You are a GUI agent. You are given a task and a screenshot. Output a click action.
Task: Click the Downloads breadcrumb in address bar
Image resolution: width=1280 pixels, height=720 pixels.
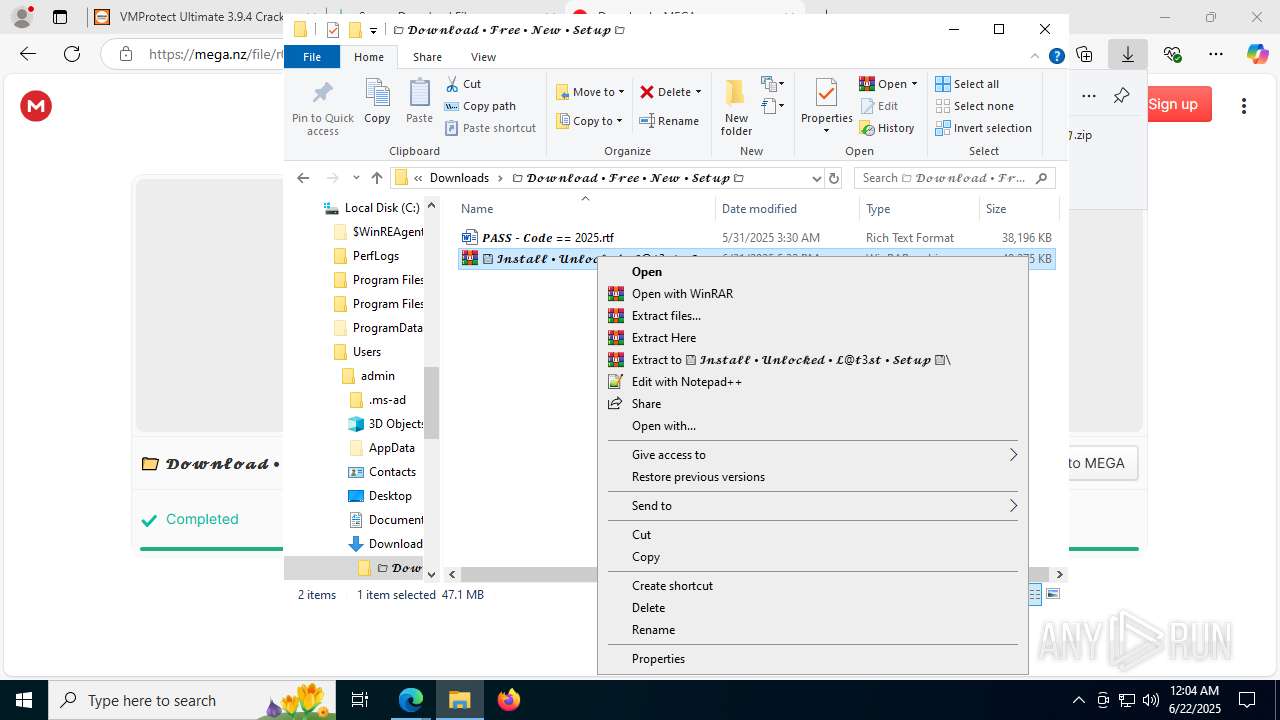pyautogui.click(x=459, y=178)
